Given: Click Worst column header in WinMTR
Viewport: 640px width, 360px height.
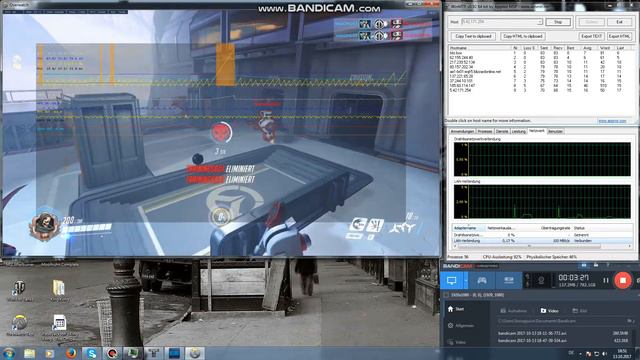Looking at the screenshot, I should click(x=606, y=48).
